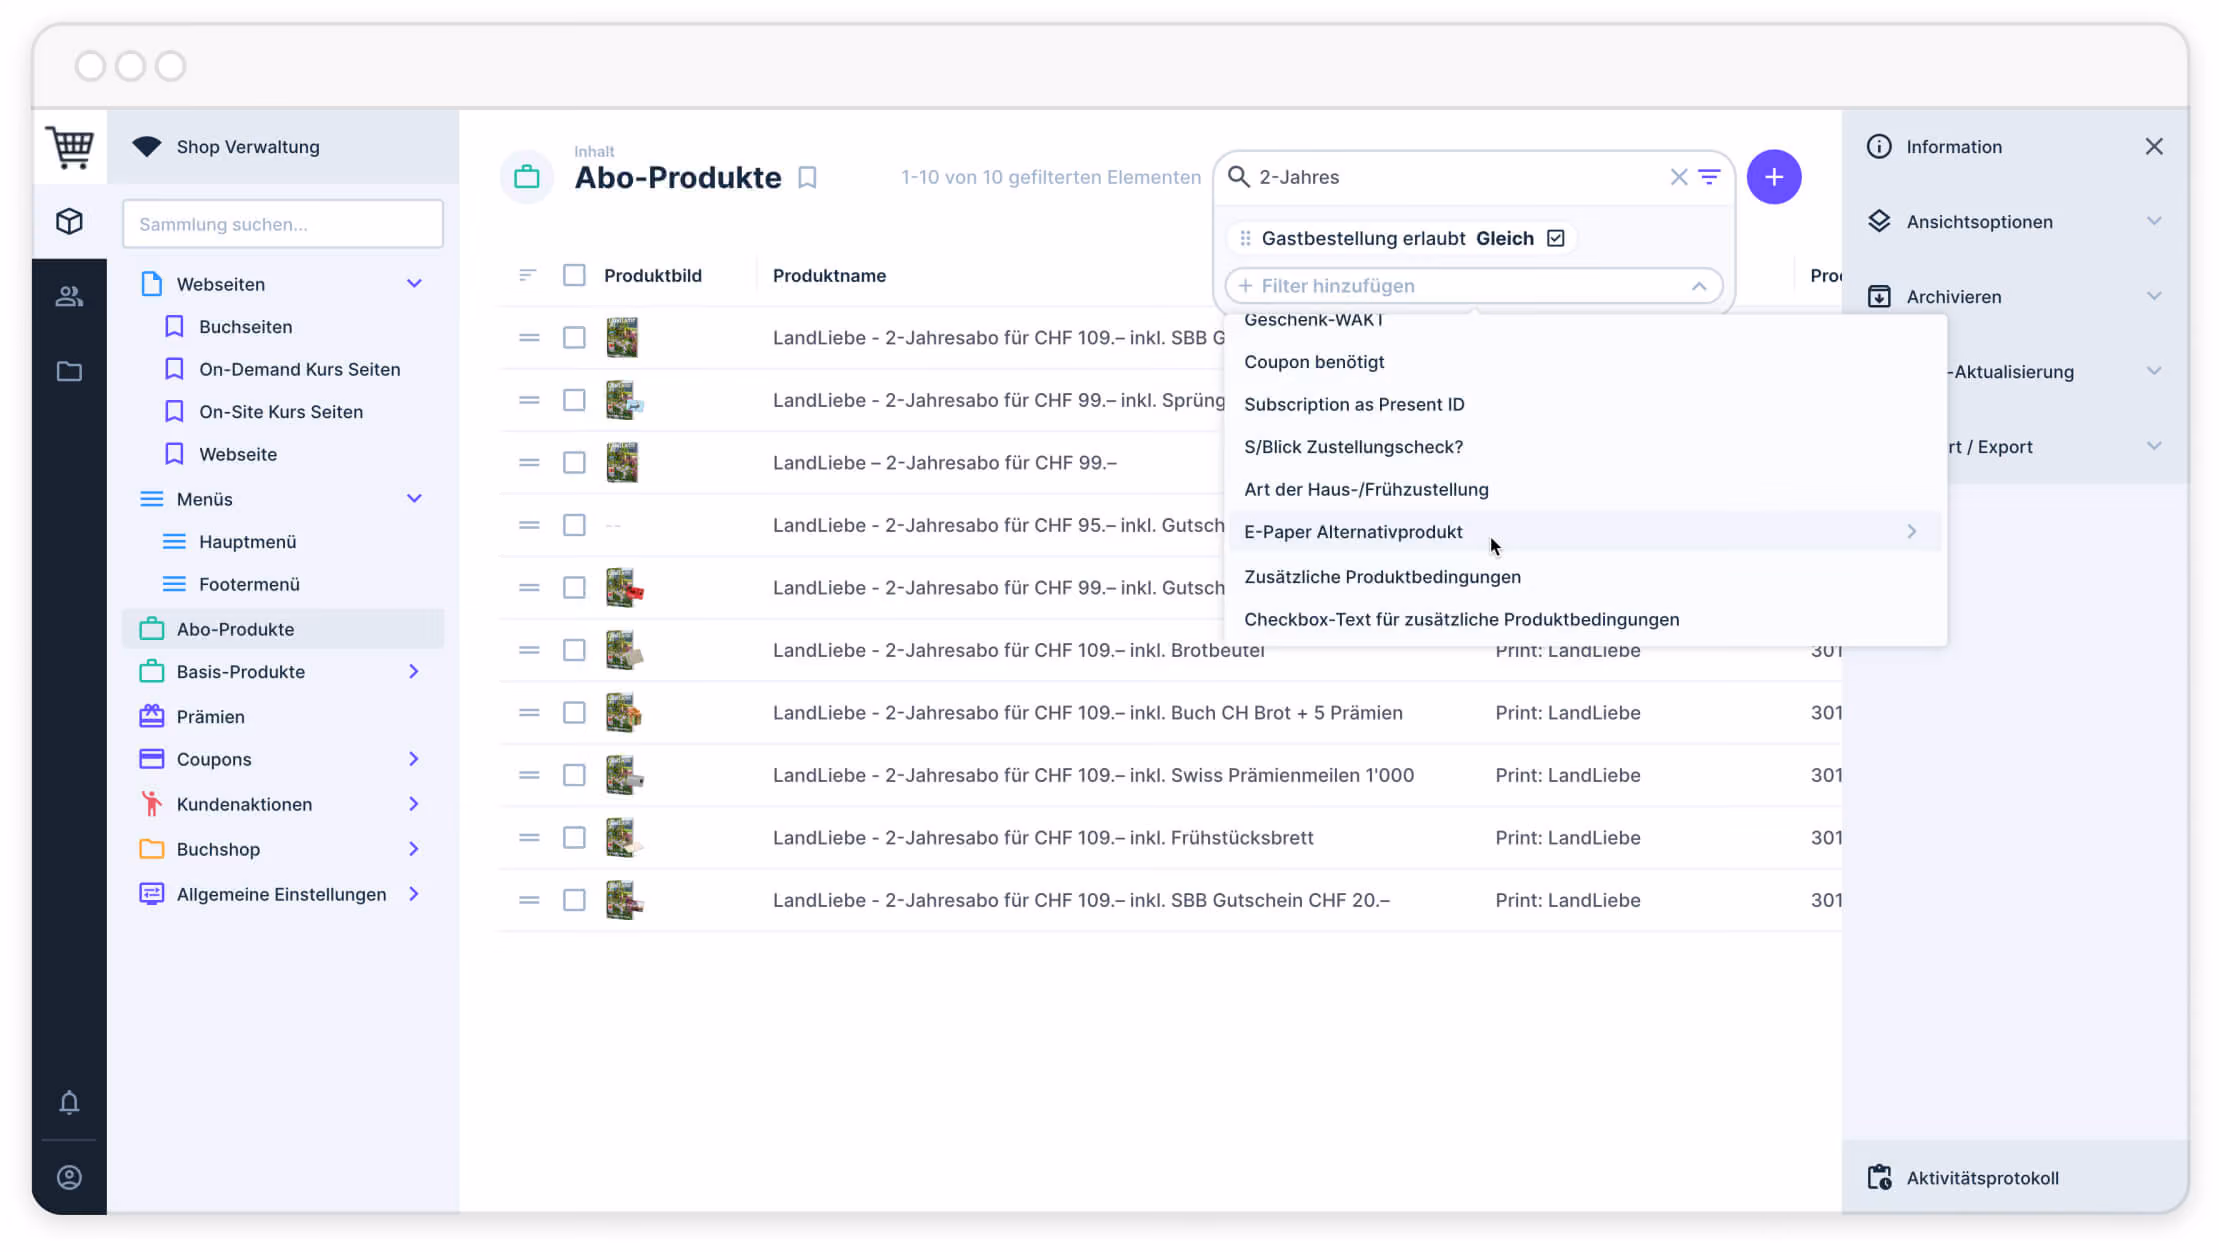Check the row for CHF 95.– inkl. Gutsch
The width and height of the screenshot is (2219, 1252).
(x=574, y=525)
